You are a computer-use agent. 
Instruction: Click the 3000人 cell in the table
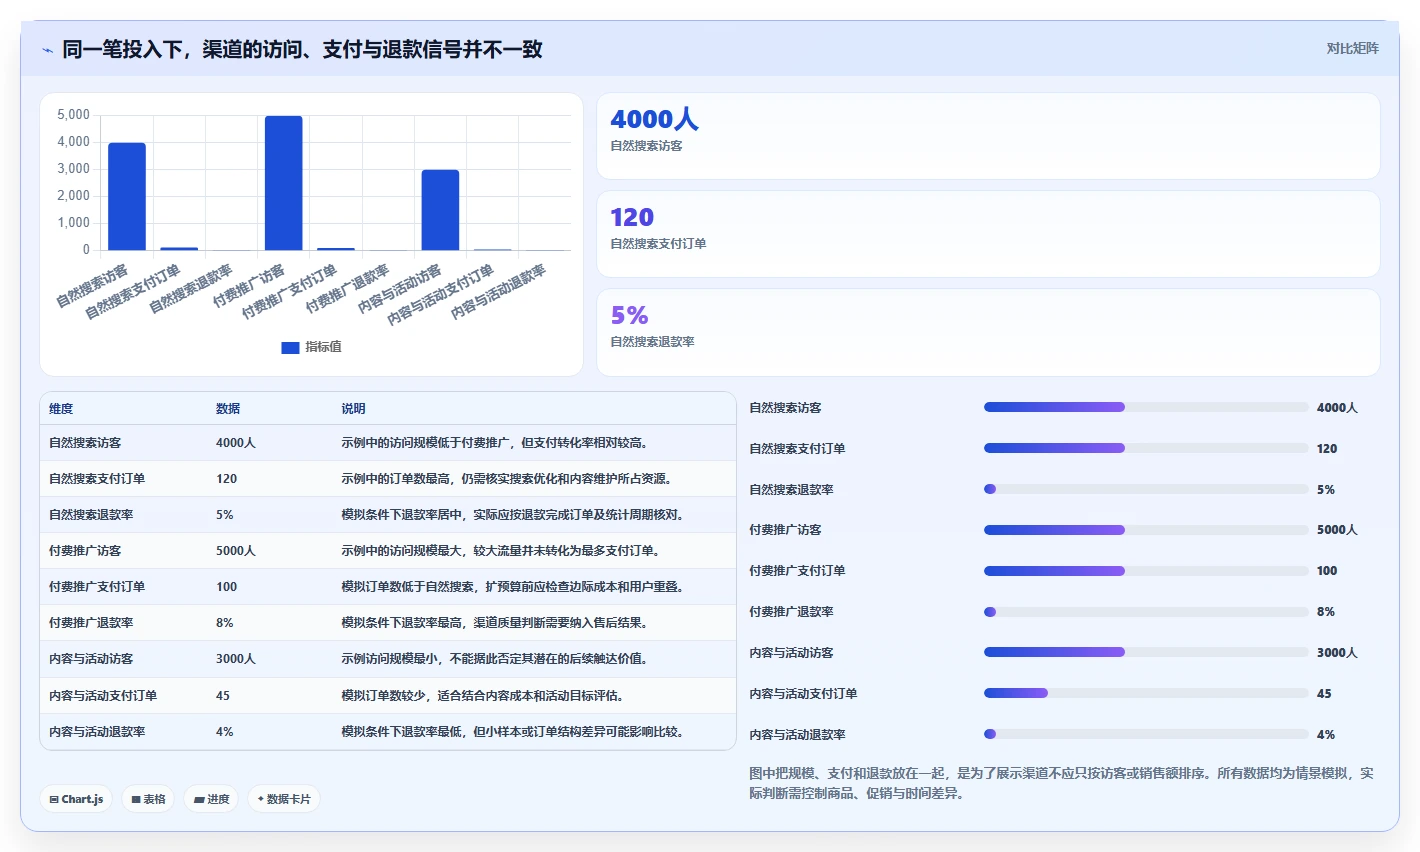pyautogui.click(x=236, y=658)
